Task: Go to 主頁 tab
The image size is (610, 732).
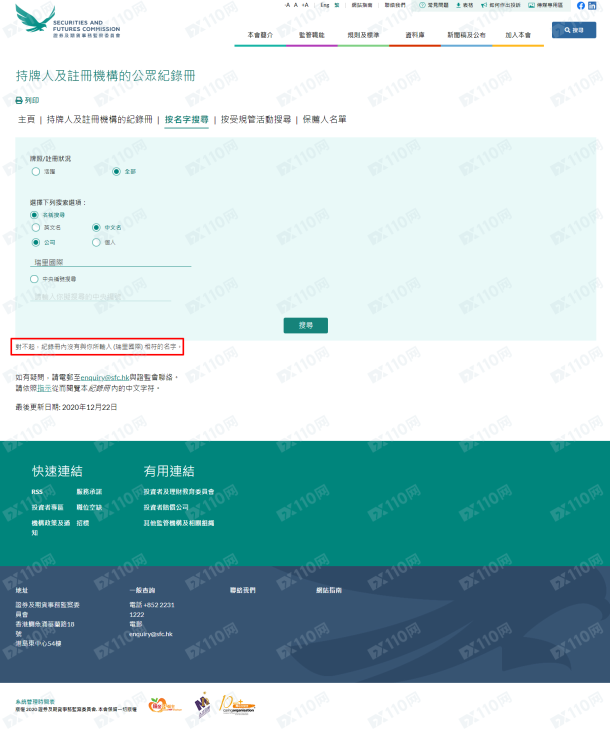Action: pos(27,120)
